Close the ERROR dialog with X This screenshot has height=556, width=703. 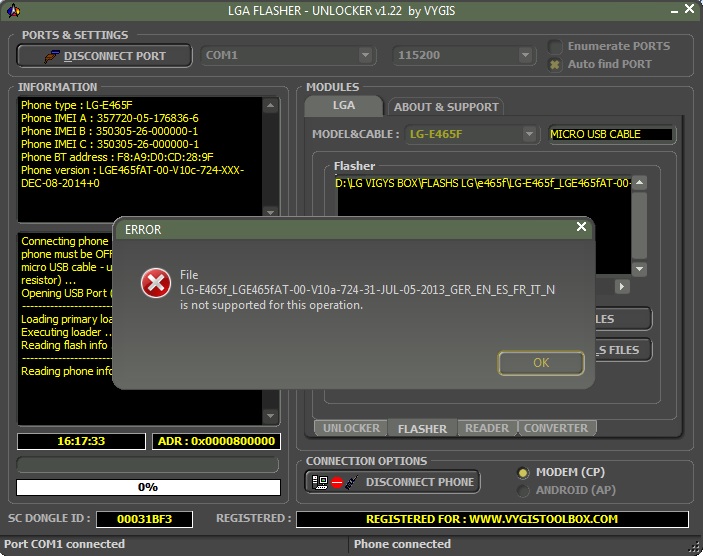(581, 227)
